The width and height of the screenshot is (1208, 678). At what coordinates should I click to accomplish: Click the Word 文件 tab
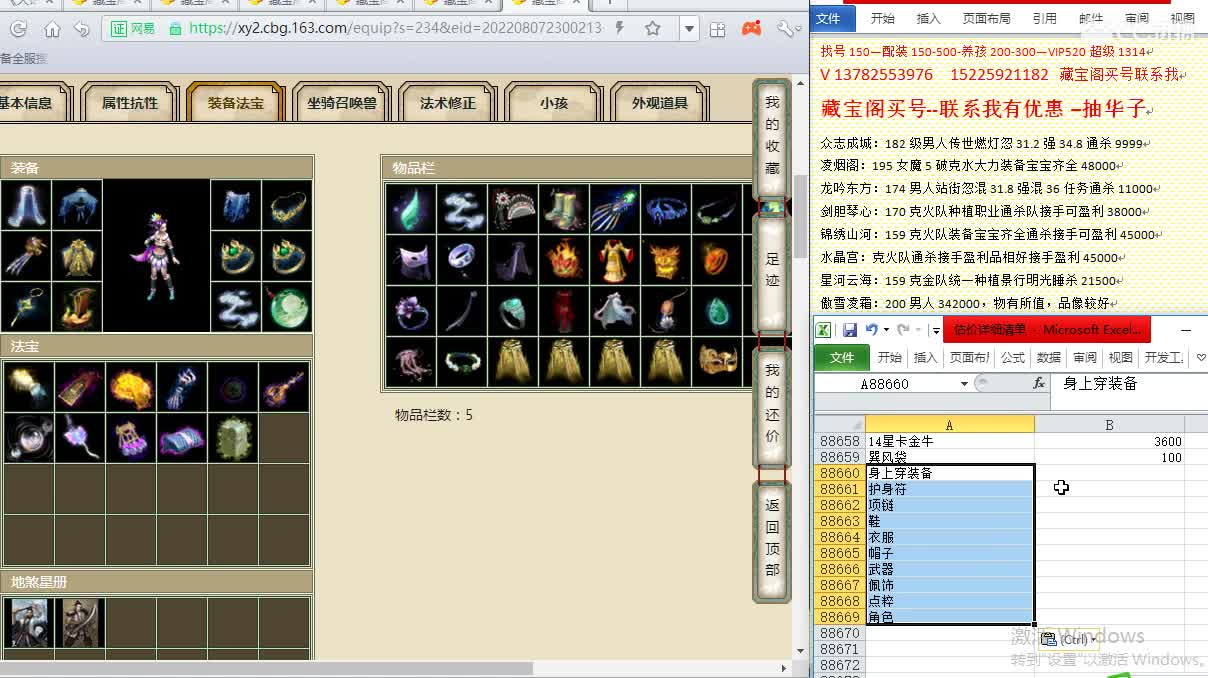click(830, 18)
